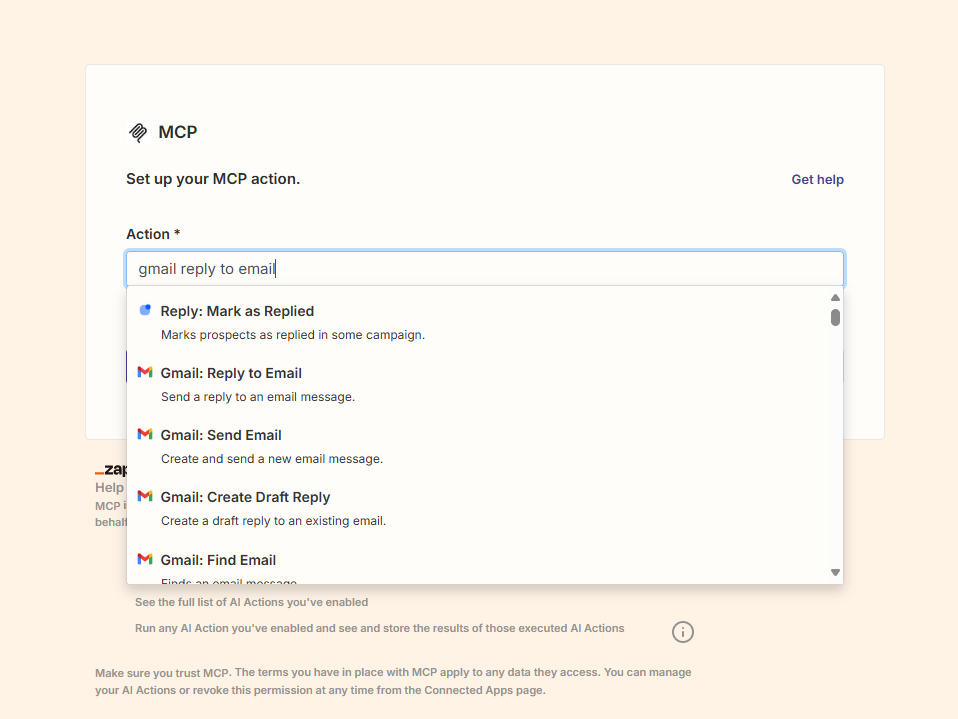Click the dropdown scrollbar thumb
The image size is (958, 719).
click(x=835, y=318)
